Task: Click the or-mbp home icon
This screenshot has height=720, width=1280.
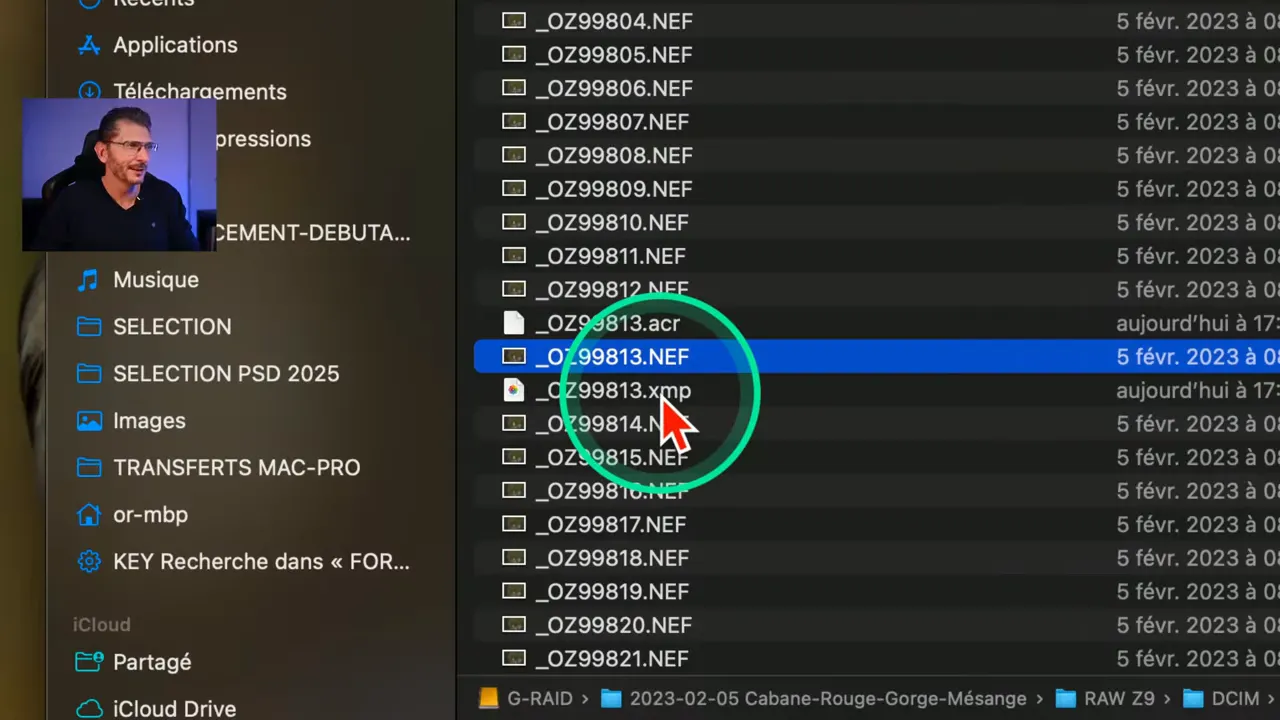Action: tap(89, 515)
